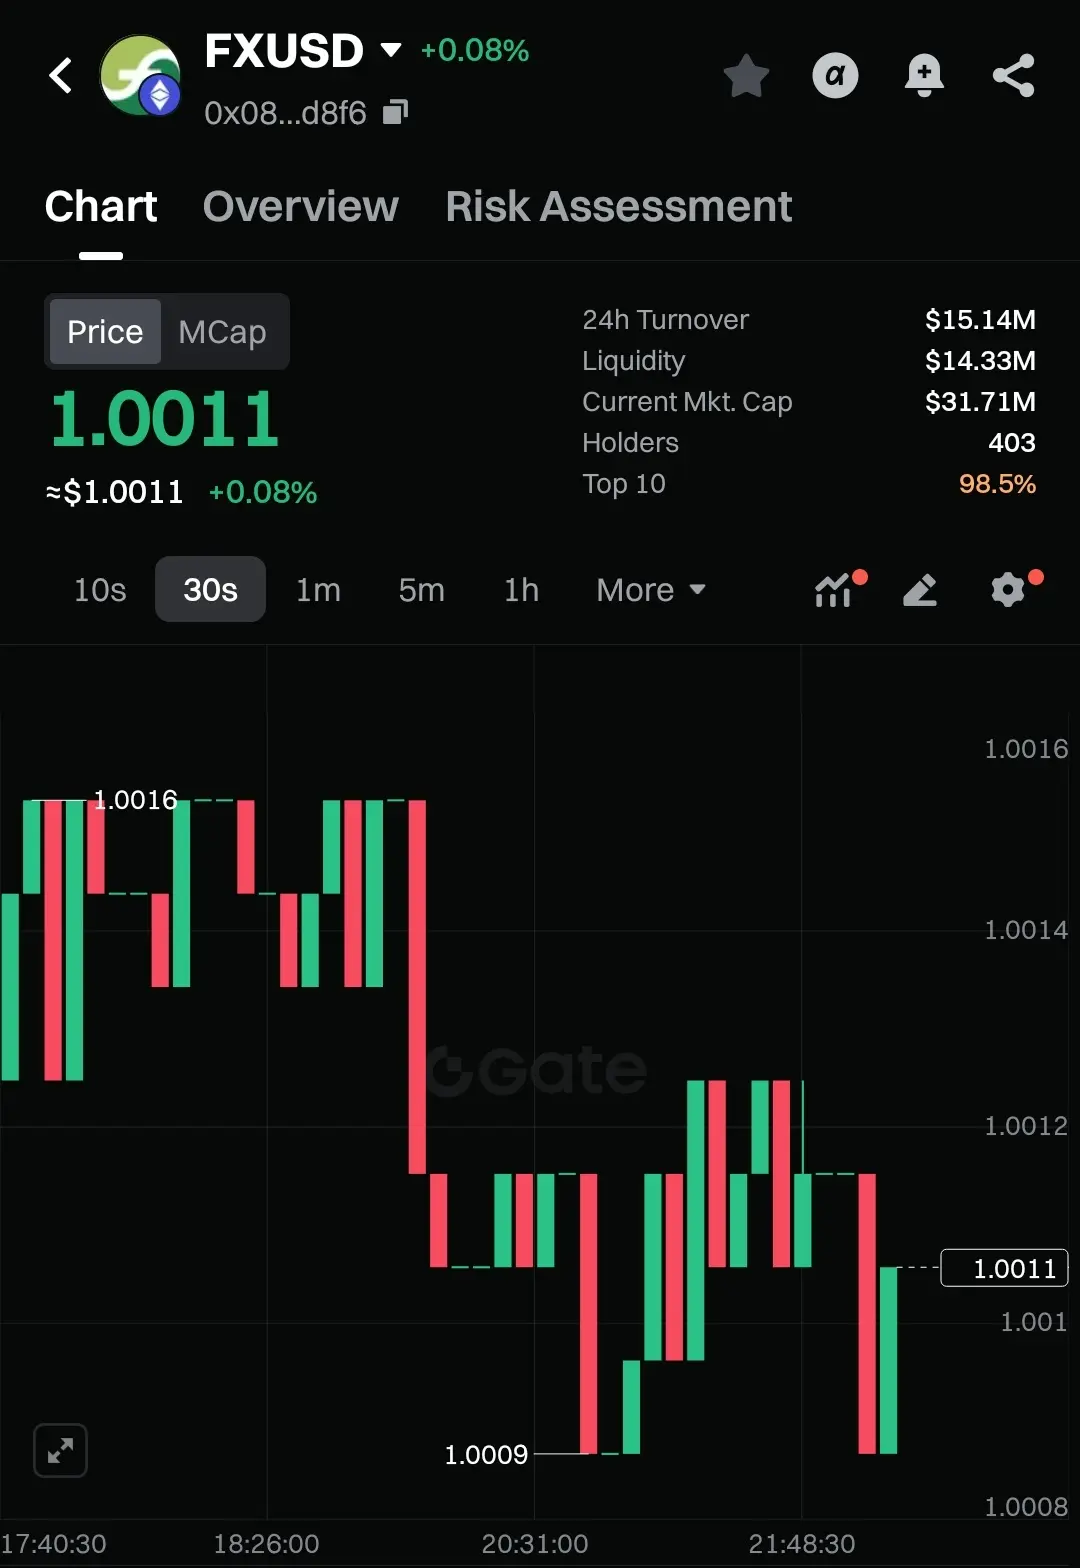Image resolution: width=1080 pixels, height=1568 pixels.
Task: Add FXUSD to favorites with star
Action: [x=746, y=76]
